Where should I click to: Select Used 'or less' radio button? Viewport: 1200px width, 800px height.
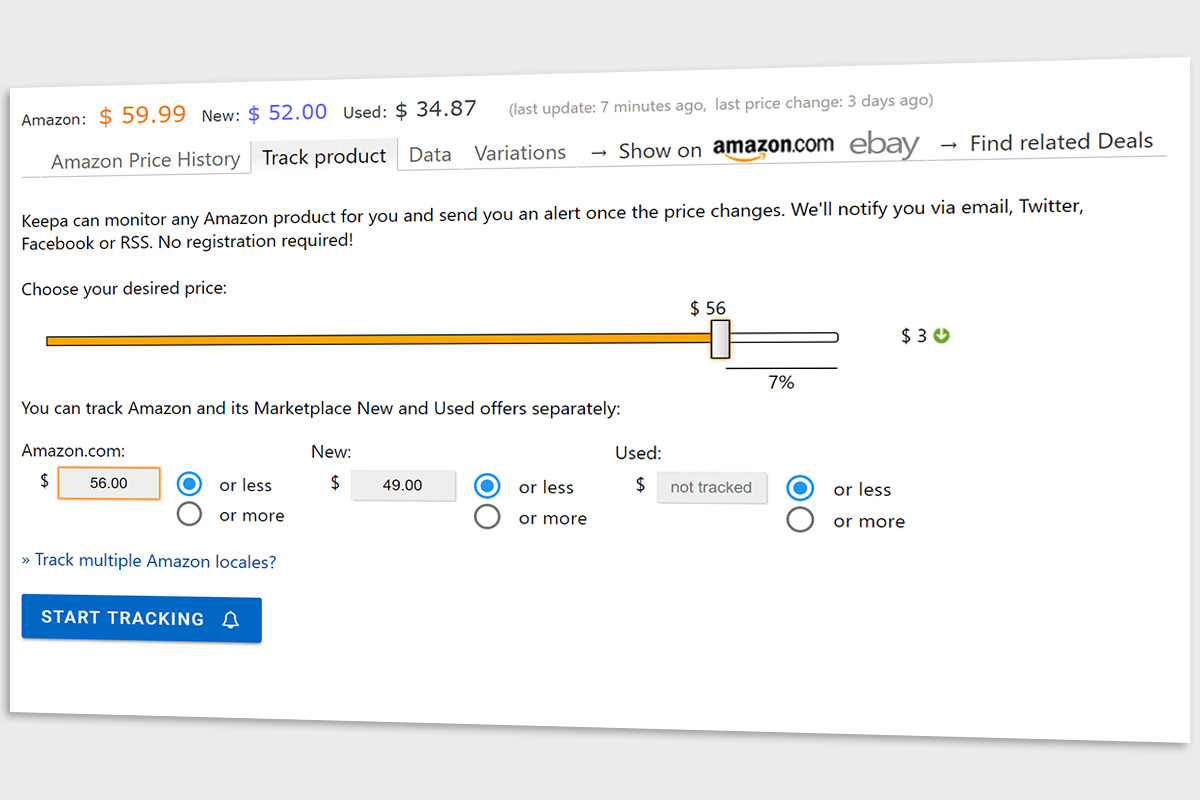click(801, 488)
